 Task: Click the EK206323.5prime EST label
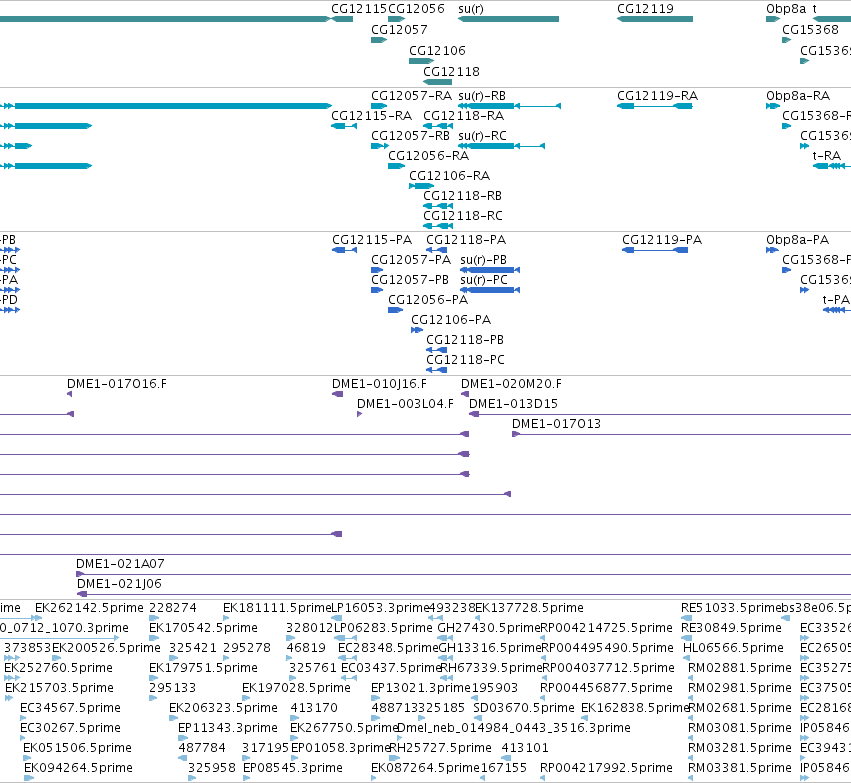click(x=224, y=709)
